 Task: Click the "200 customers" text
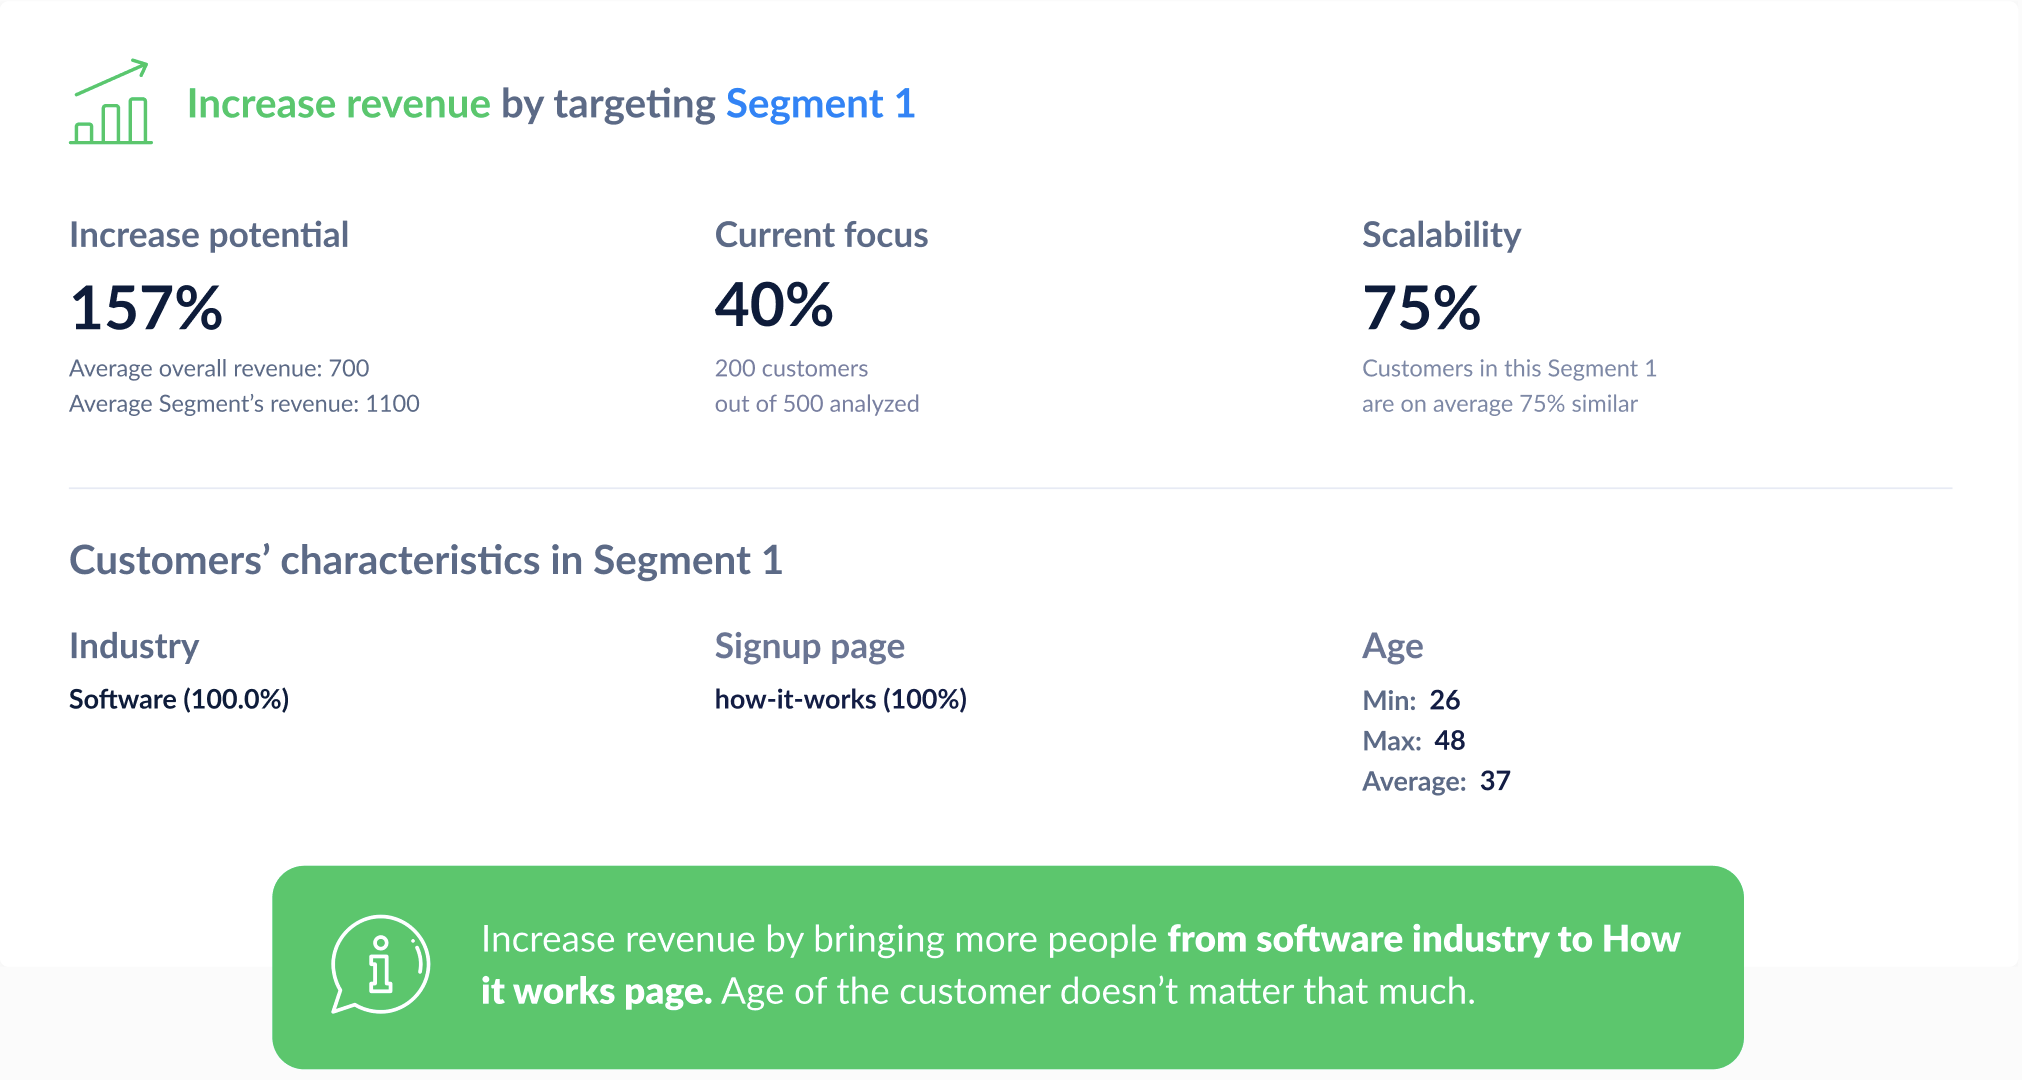point(791,369)
